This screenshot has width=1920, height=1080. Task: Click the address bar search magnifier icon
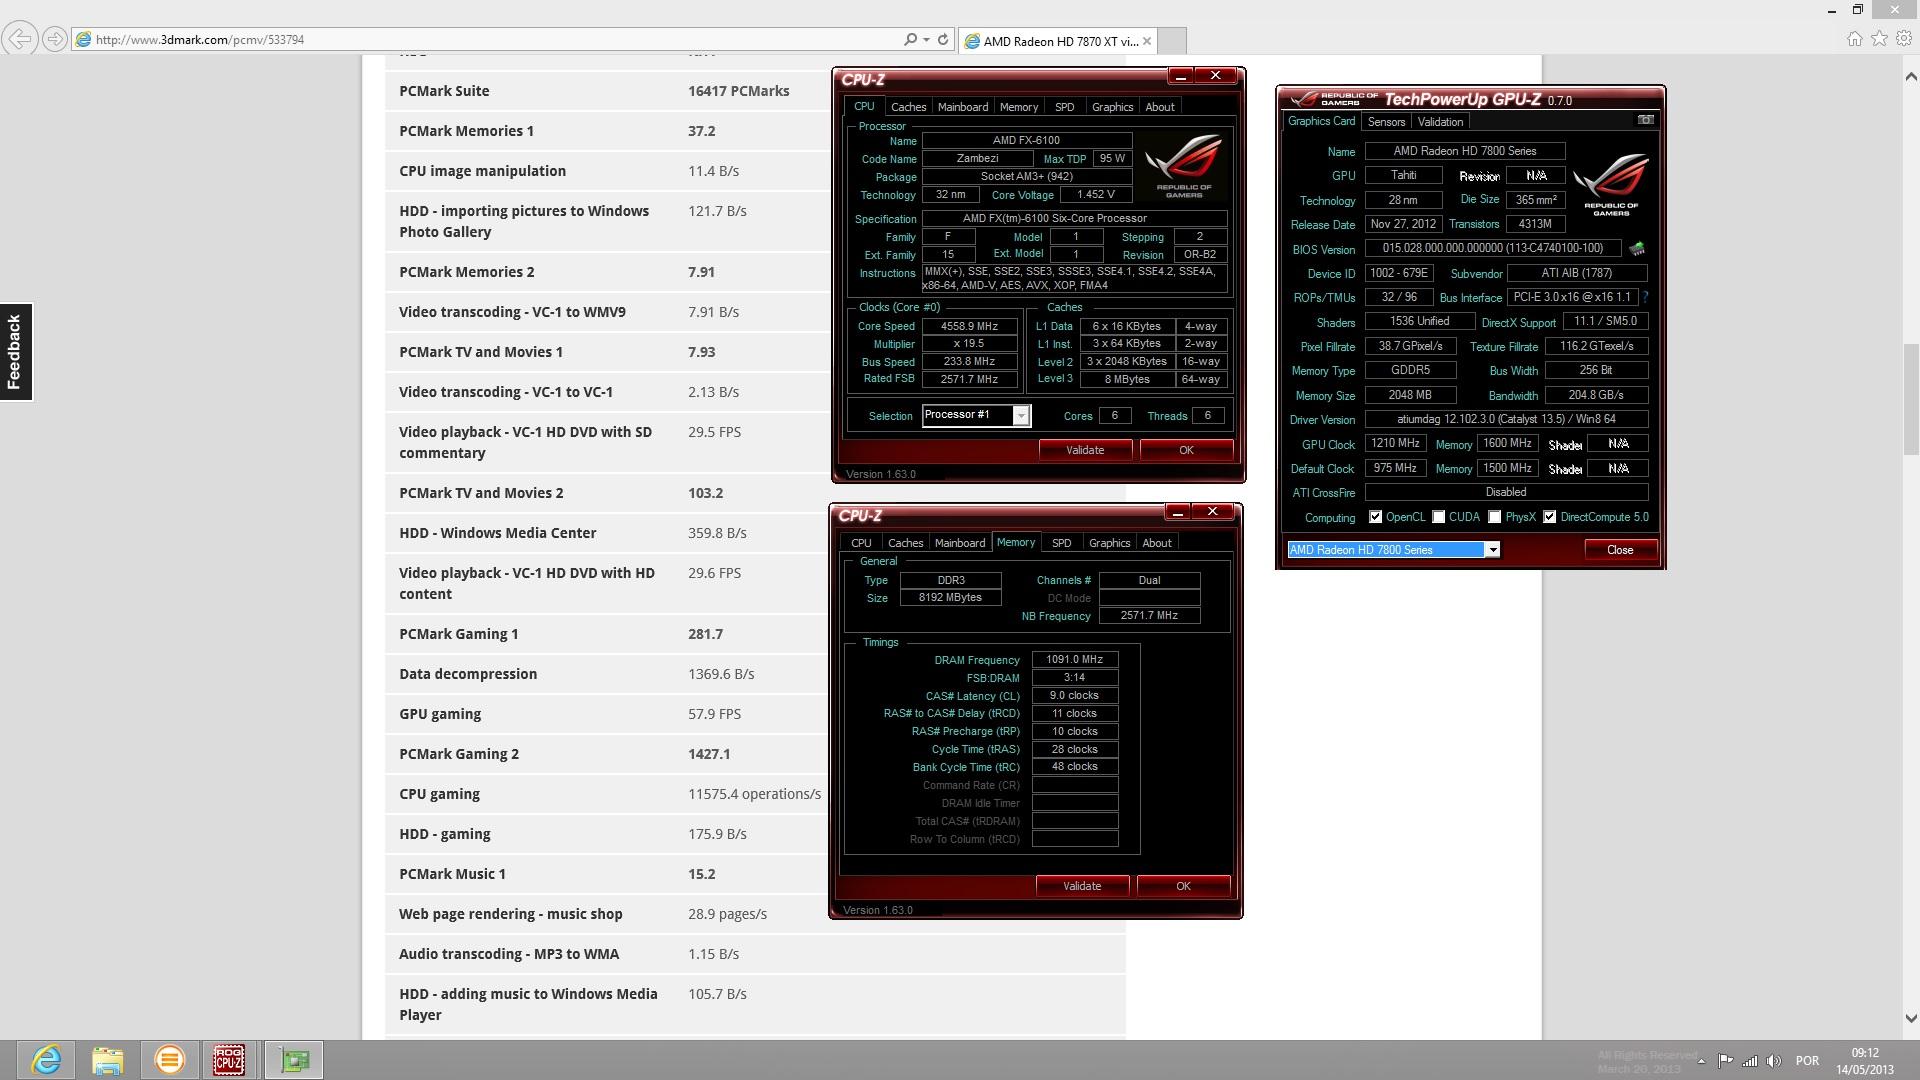pos(910,40)
